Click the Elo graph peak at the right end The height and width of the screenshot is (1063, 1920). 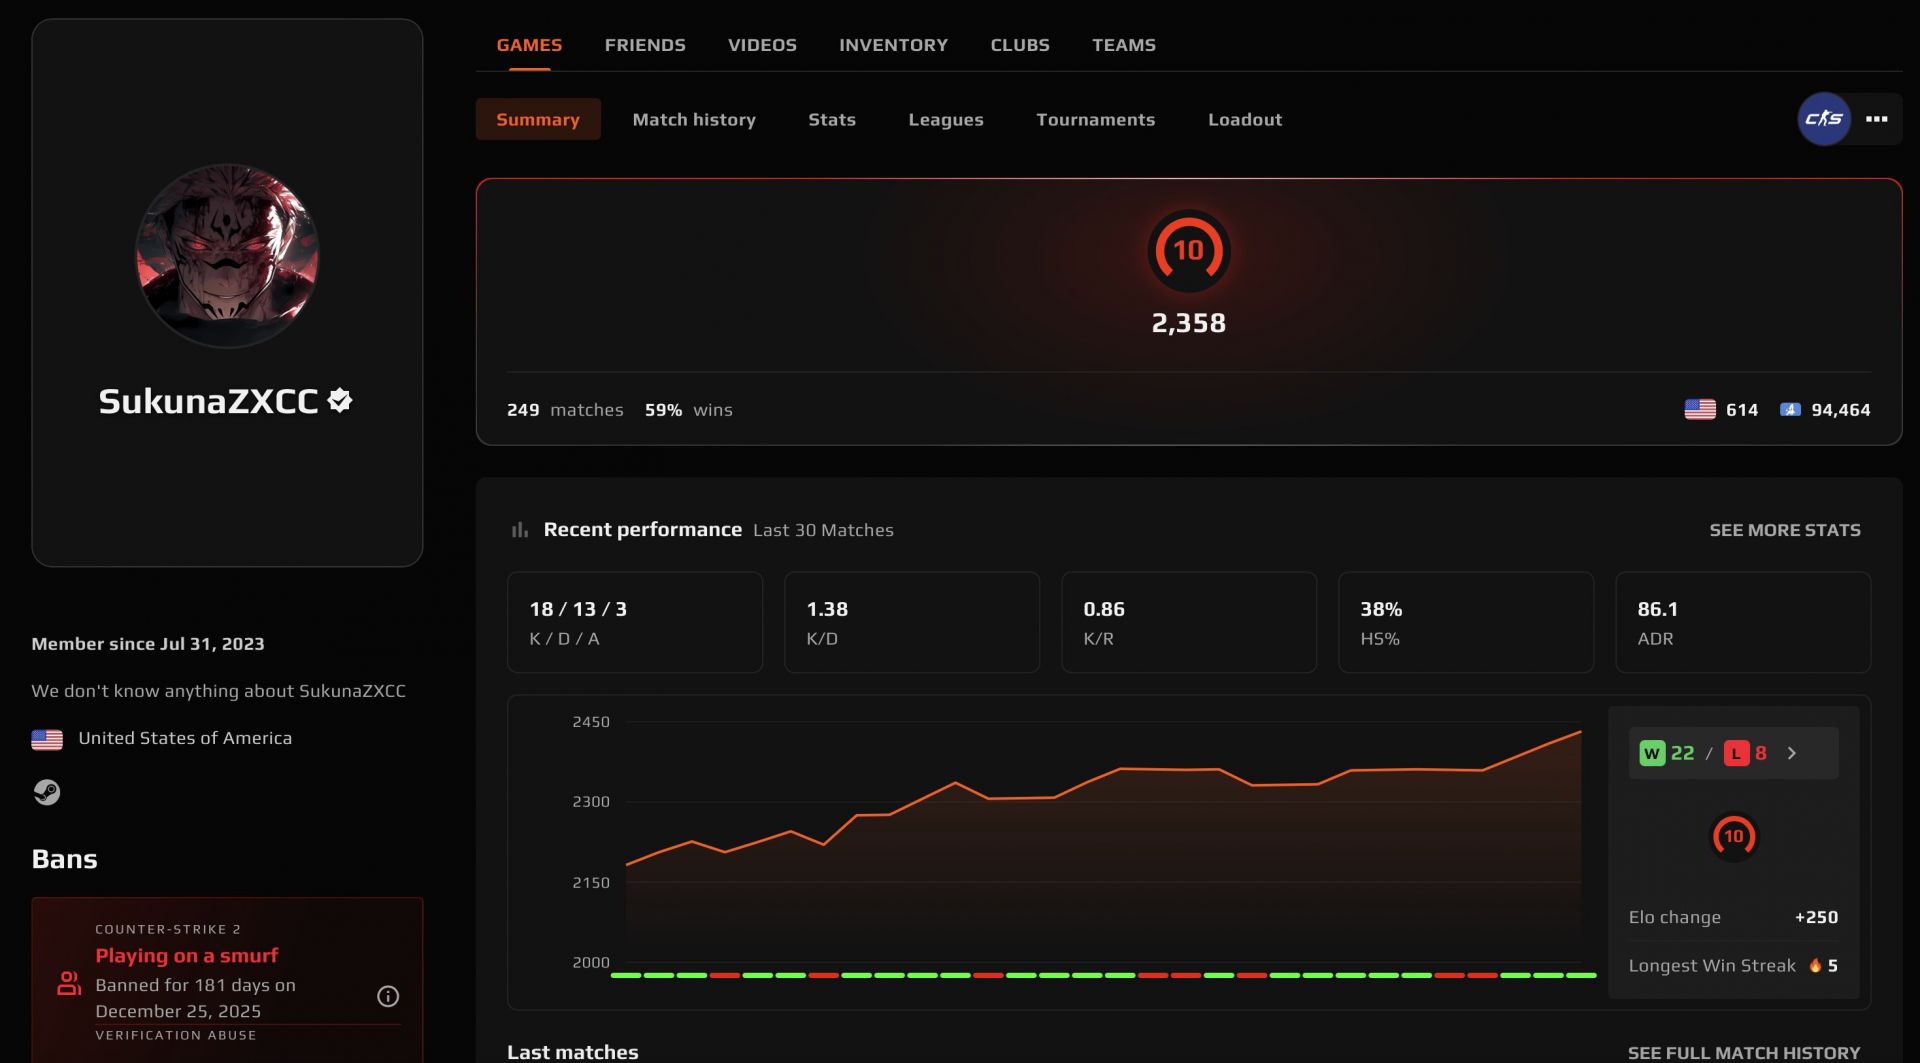click(x=1580, y=732)
